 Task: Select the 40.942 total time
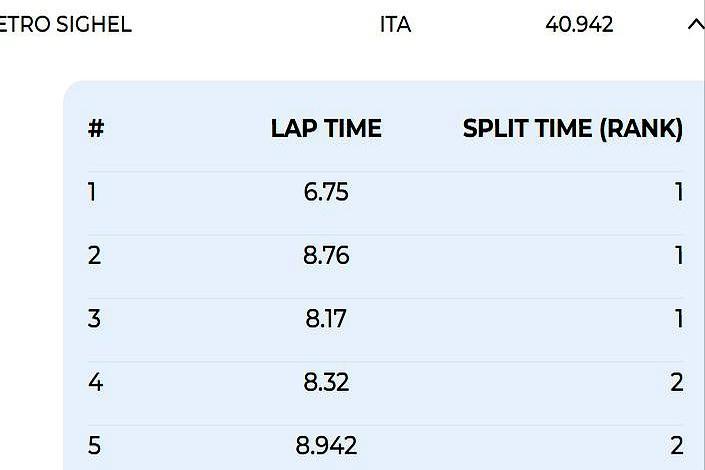(579, 25)
